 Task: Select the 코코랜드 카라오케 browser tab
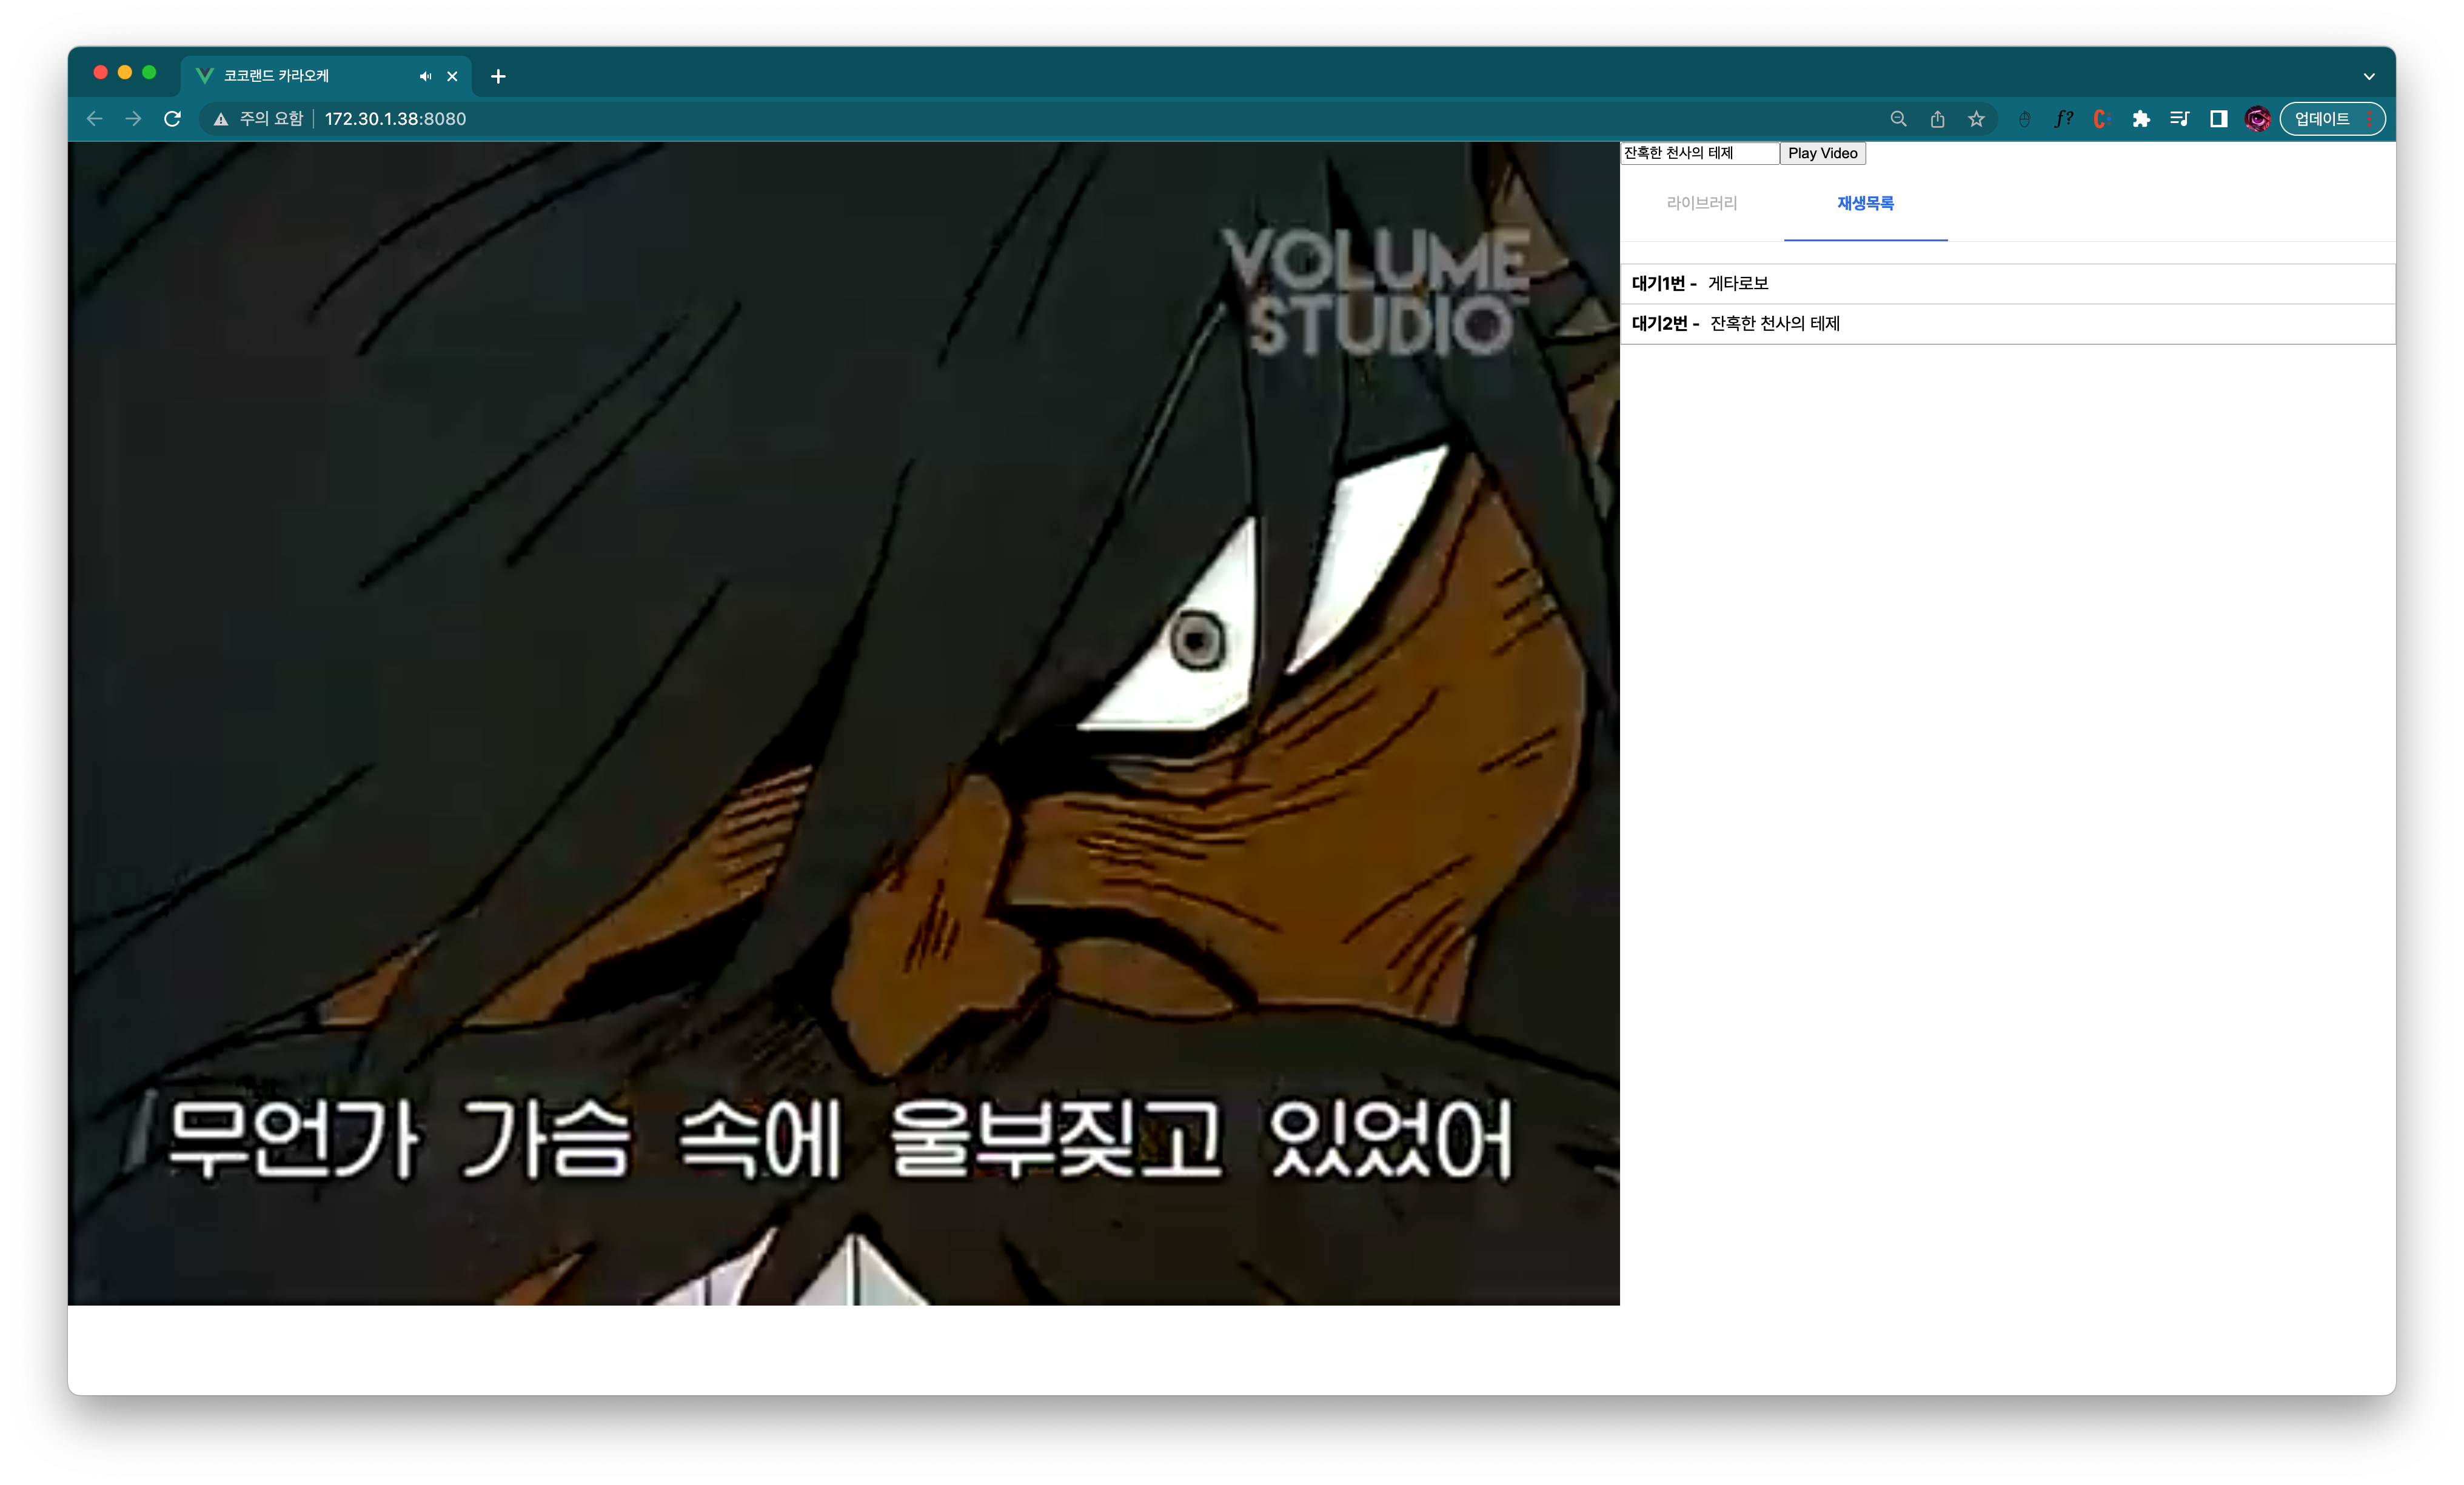pos(325,76)
